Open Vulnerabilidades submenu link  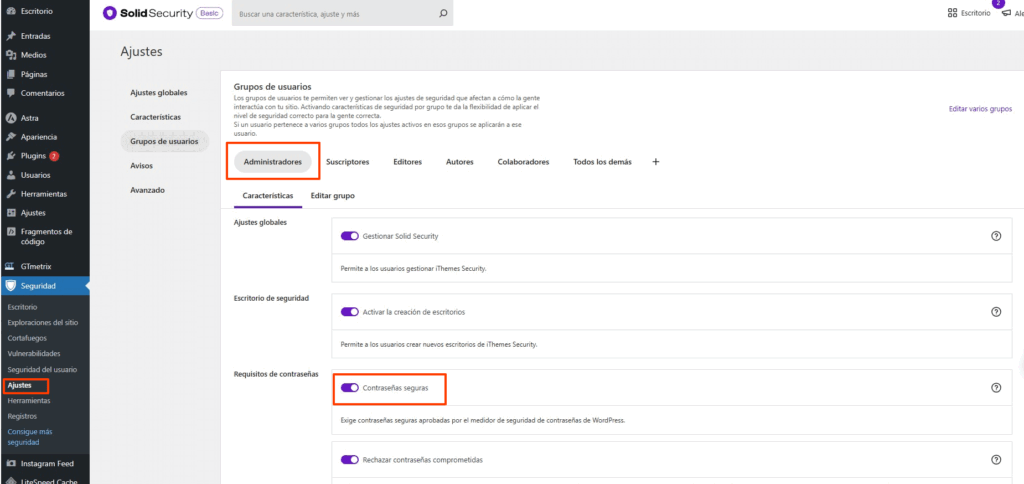click(34, 353)
